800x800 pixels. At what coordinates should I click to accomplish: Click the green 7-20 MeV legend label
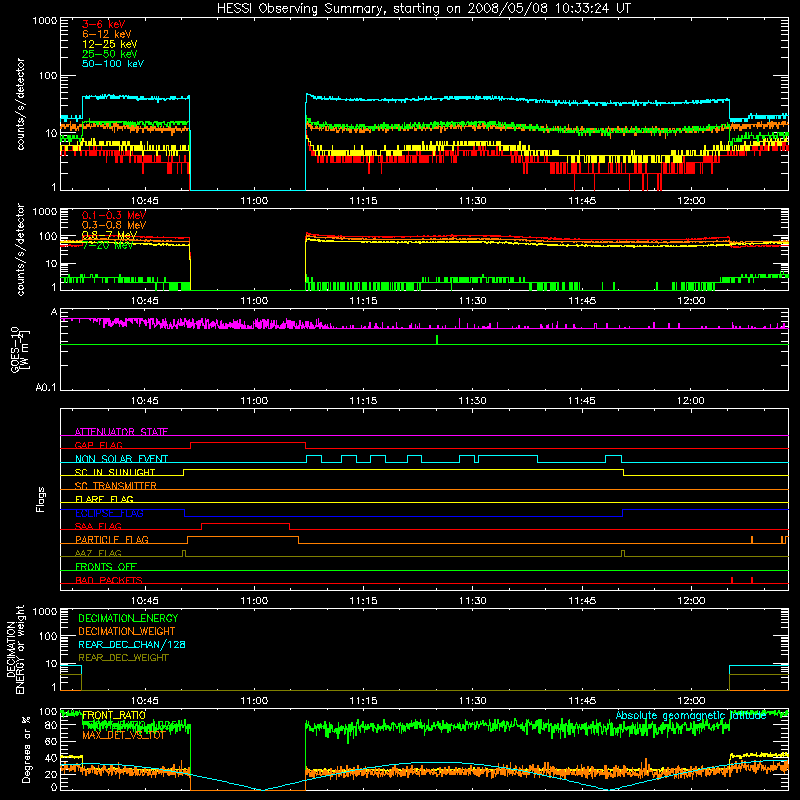(x=107, y=245)
